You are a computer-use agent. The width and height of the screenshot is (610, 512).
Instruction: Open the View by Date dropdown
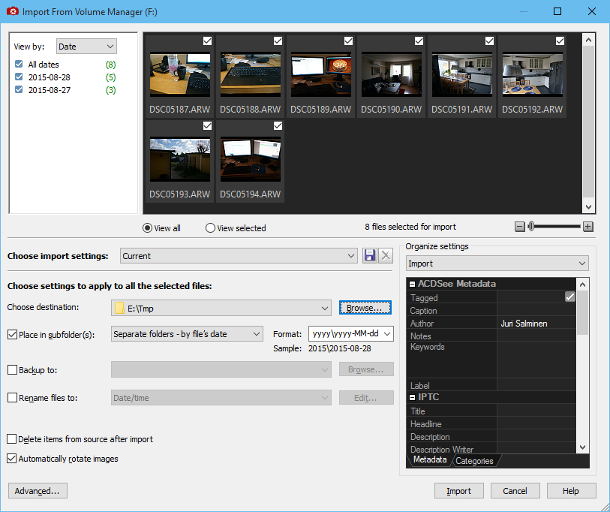(x=86, y=47)
